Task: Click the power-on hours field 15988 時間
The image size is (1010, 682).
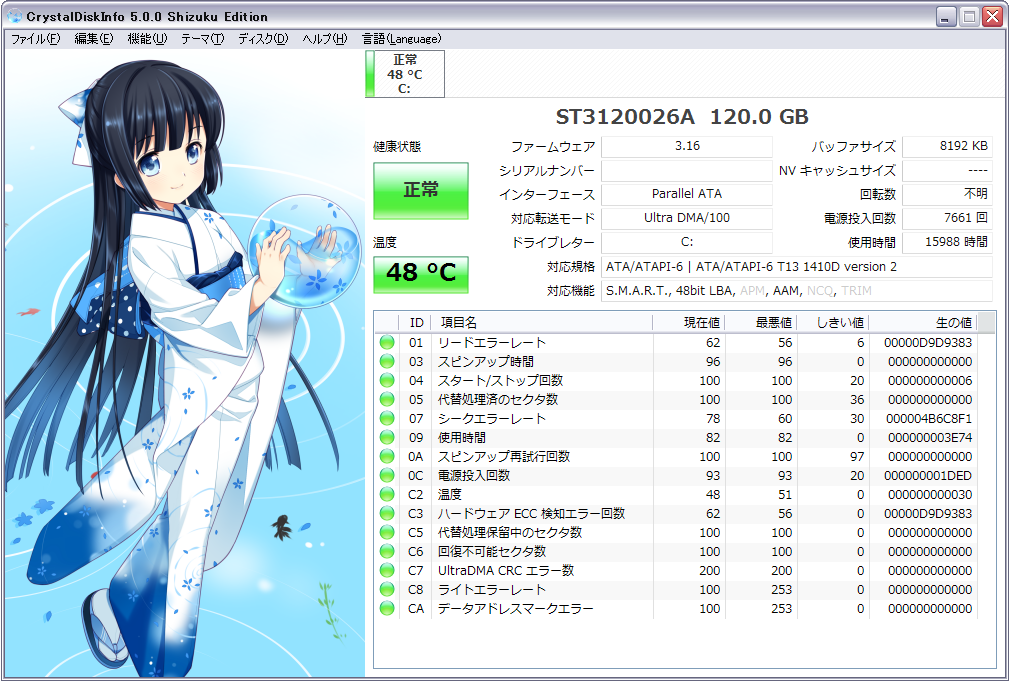Action: pyautogui.click(x=947, y=243)
